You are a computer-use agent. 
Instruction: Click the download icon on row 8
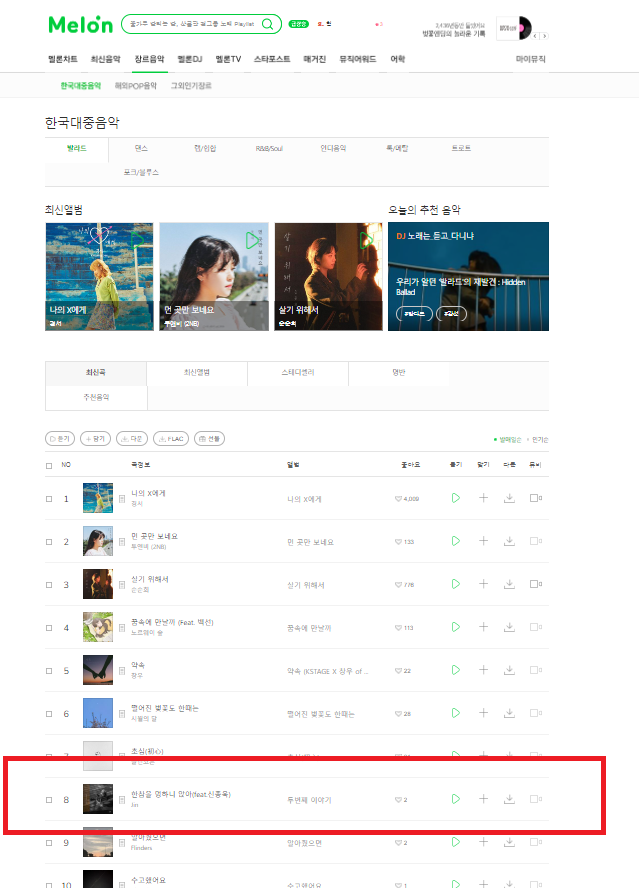pos(509,799)
